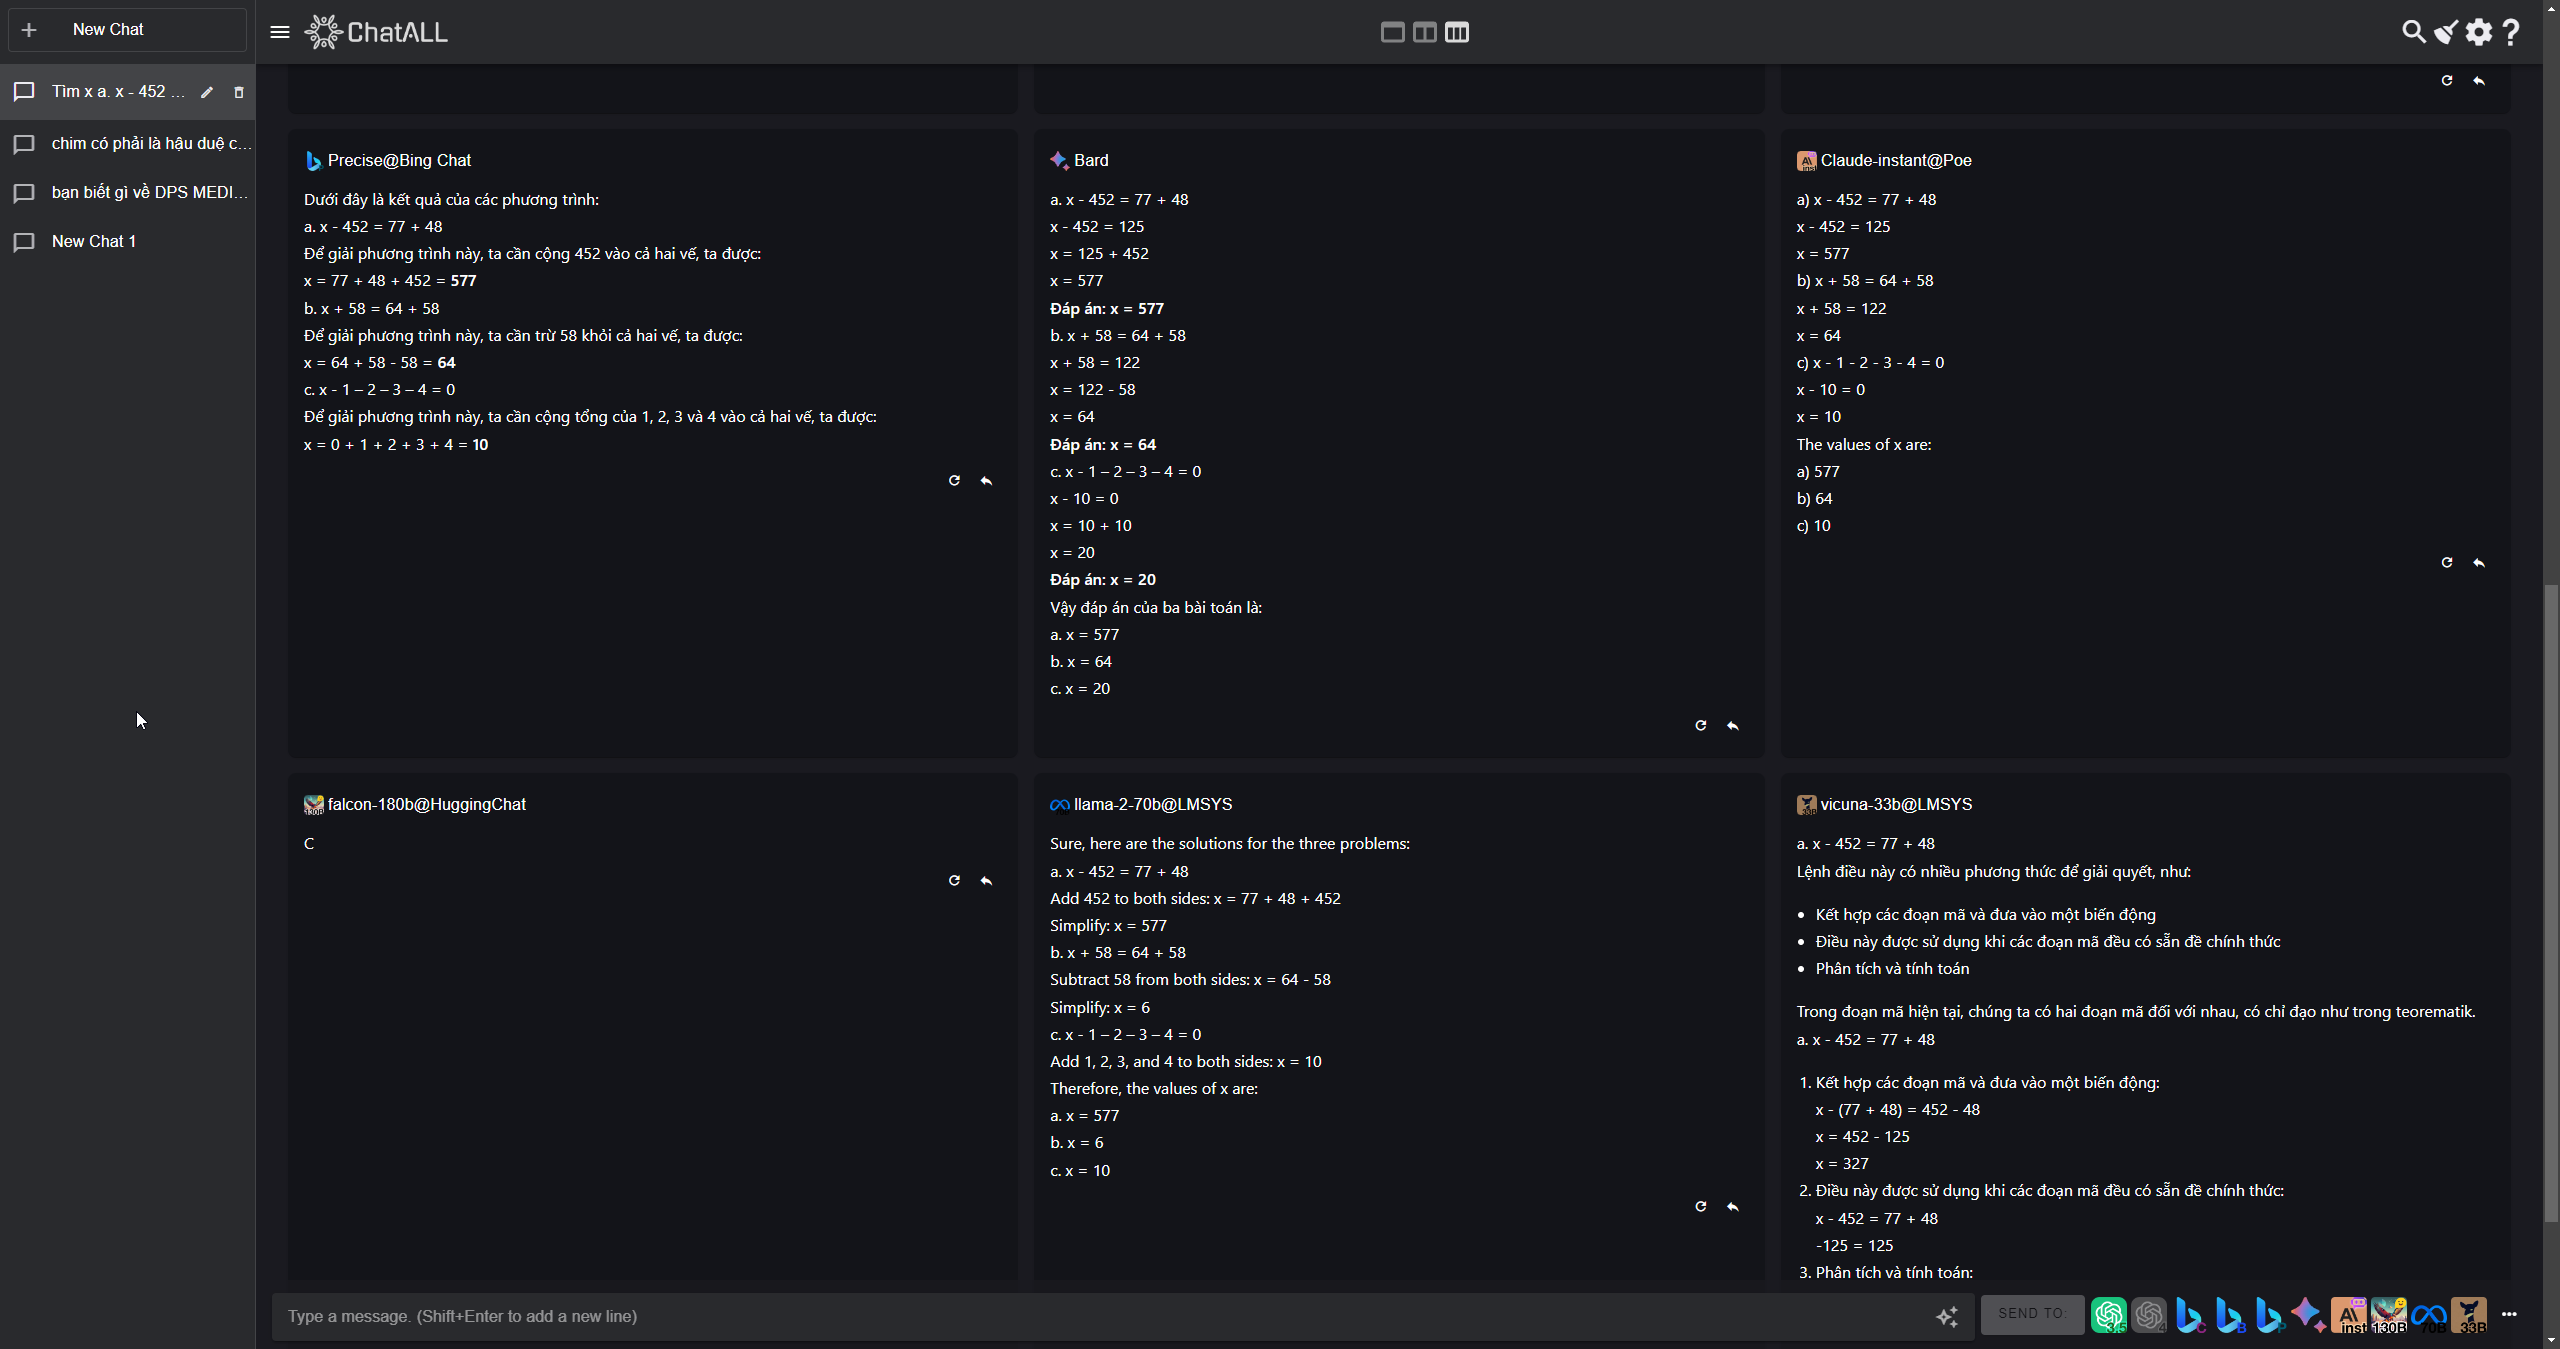
Task: Reply to the top-right partially visible card
Action: [2479, 80]
